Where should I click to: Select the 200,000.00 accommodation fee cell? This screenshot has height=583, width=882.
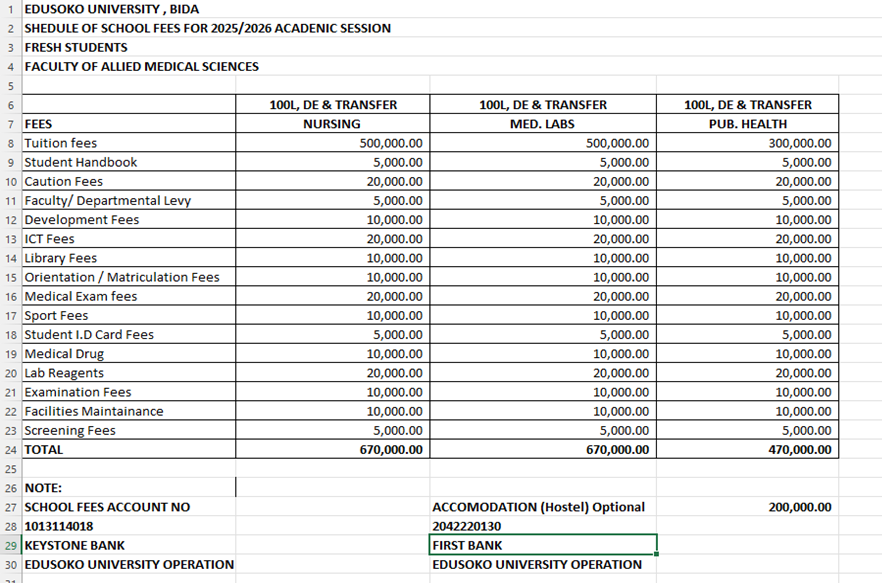point(799,507)
